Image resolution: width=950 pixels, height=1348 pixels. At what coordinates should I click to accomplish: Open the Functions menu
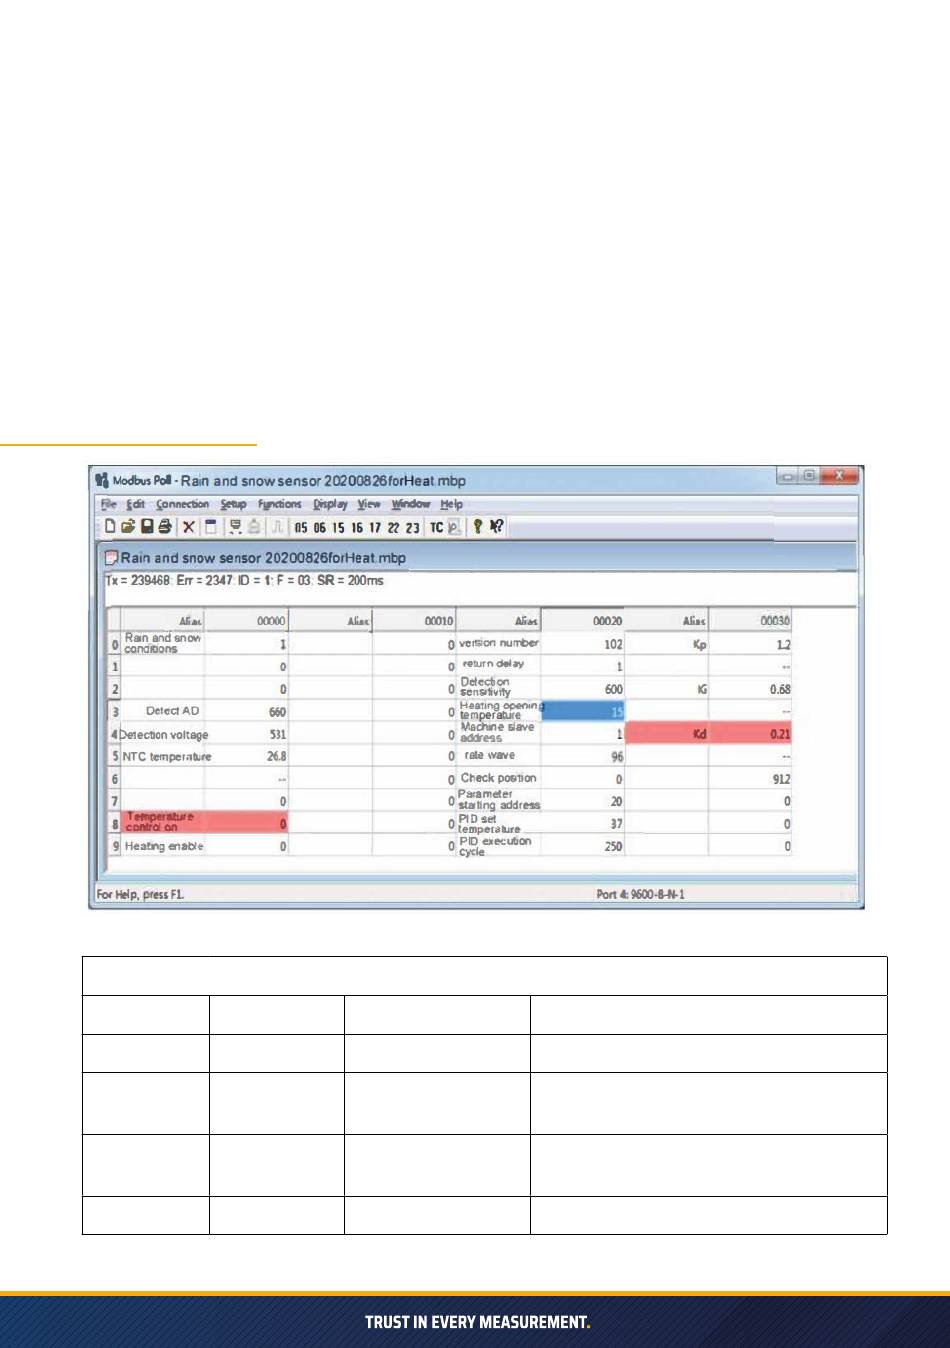[279, 505]
